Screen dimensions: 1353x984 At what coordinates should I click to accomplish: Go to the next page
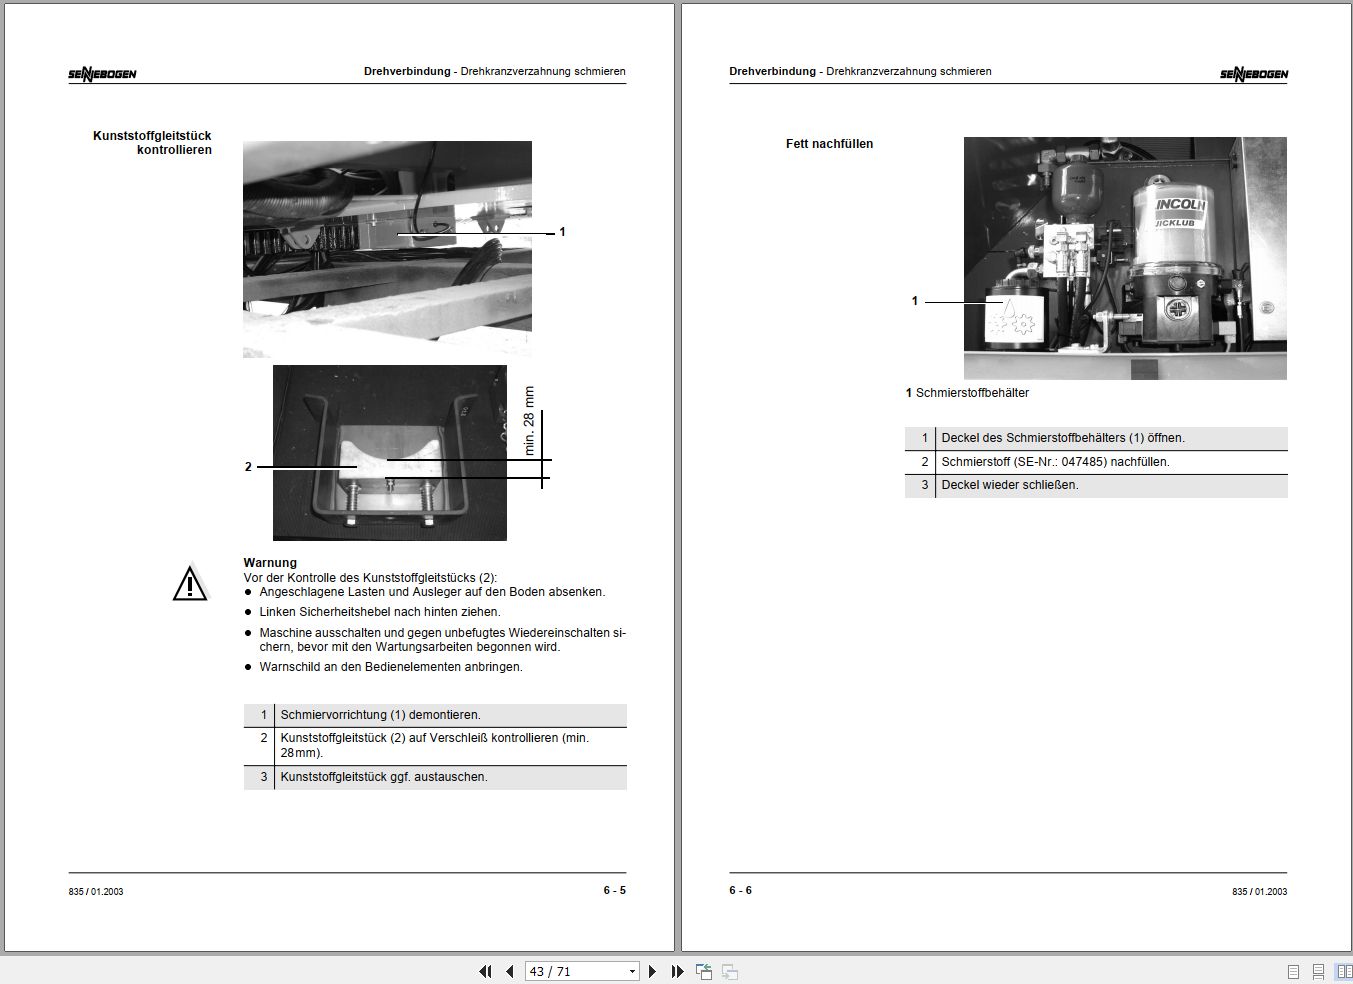[x=652, y=971]
